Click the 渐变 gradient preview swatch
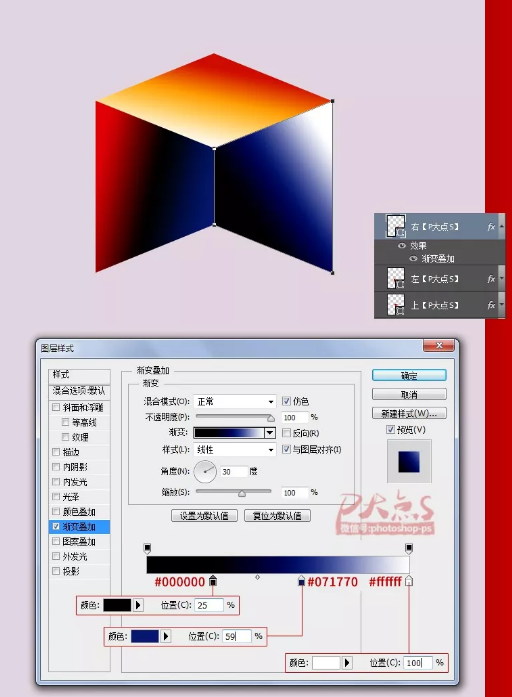Screen dimensions: 512x697 [x=229, y=433]
